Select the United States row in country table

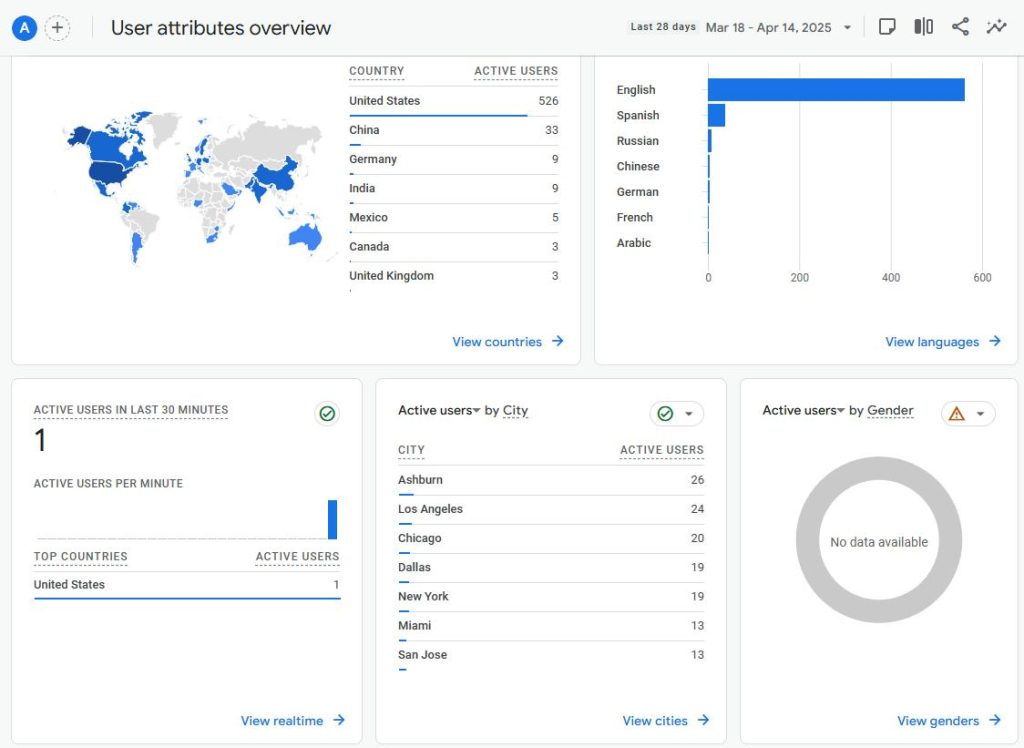[x=454, y=101]
